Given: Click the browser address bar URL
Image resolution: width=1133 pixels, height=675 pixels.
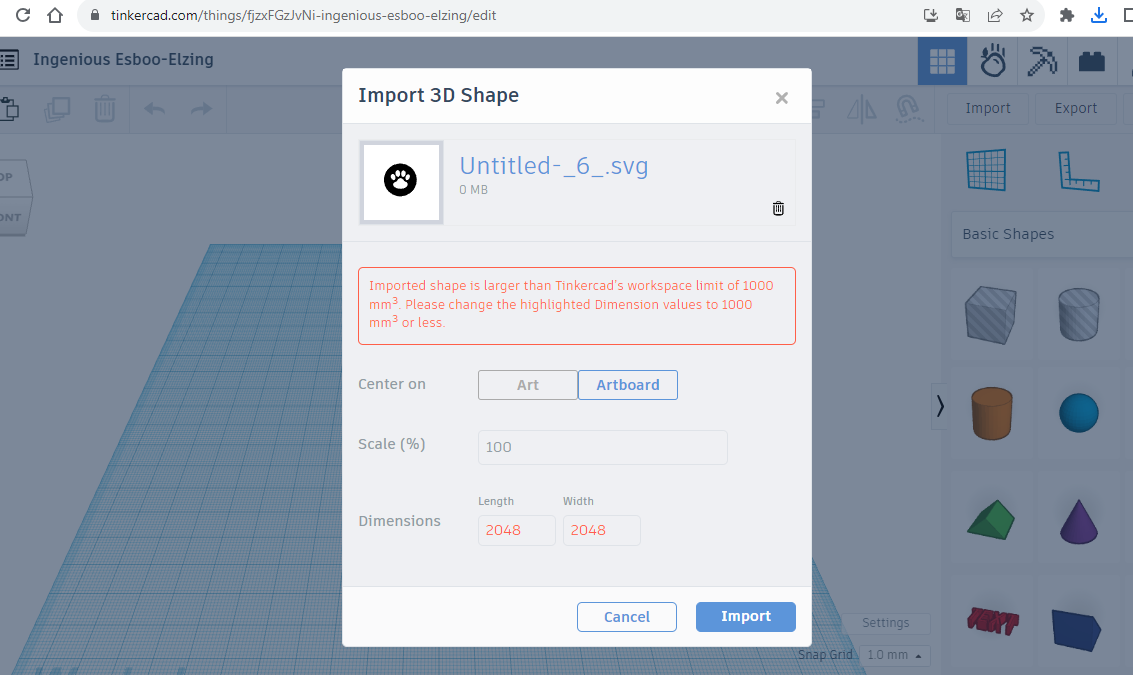Looking at the screenshot, I should pyautogui.click(x=303, y=15).
